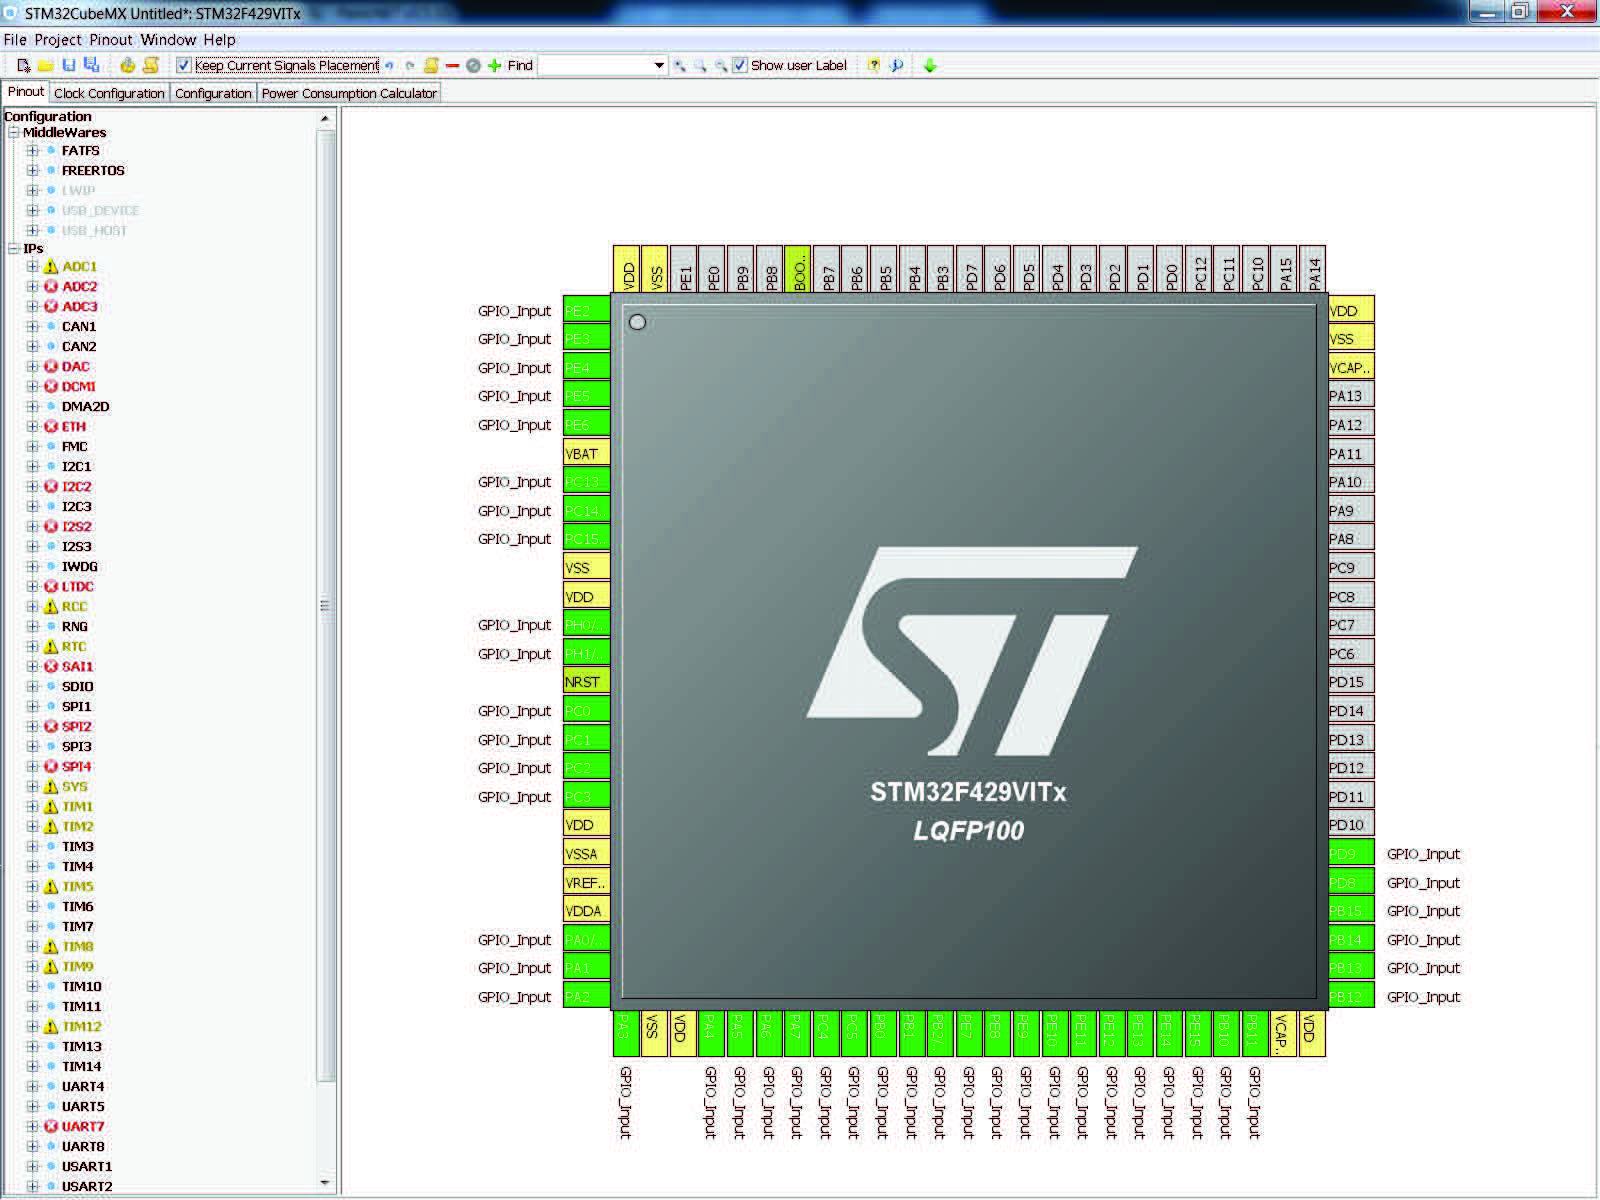Click the PD15 pin on the chip

(1351, 682)
